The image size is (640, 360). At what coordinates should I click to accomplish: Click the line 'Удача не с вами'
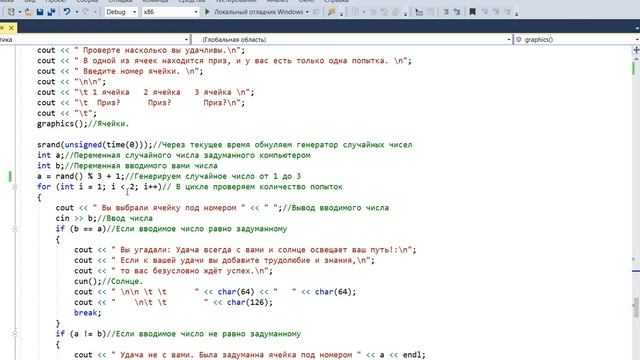coord(249,355)
